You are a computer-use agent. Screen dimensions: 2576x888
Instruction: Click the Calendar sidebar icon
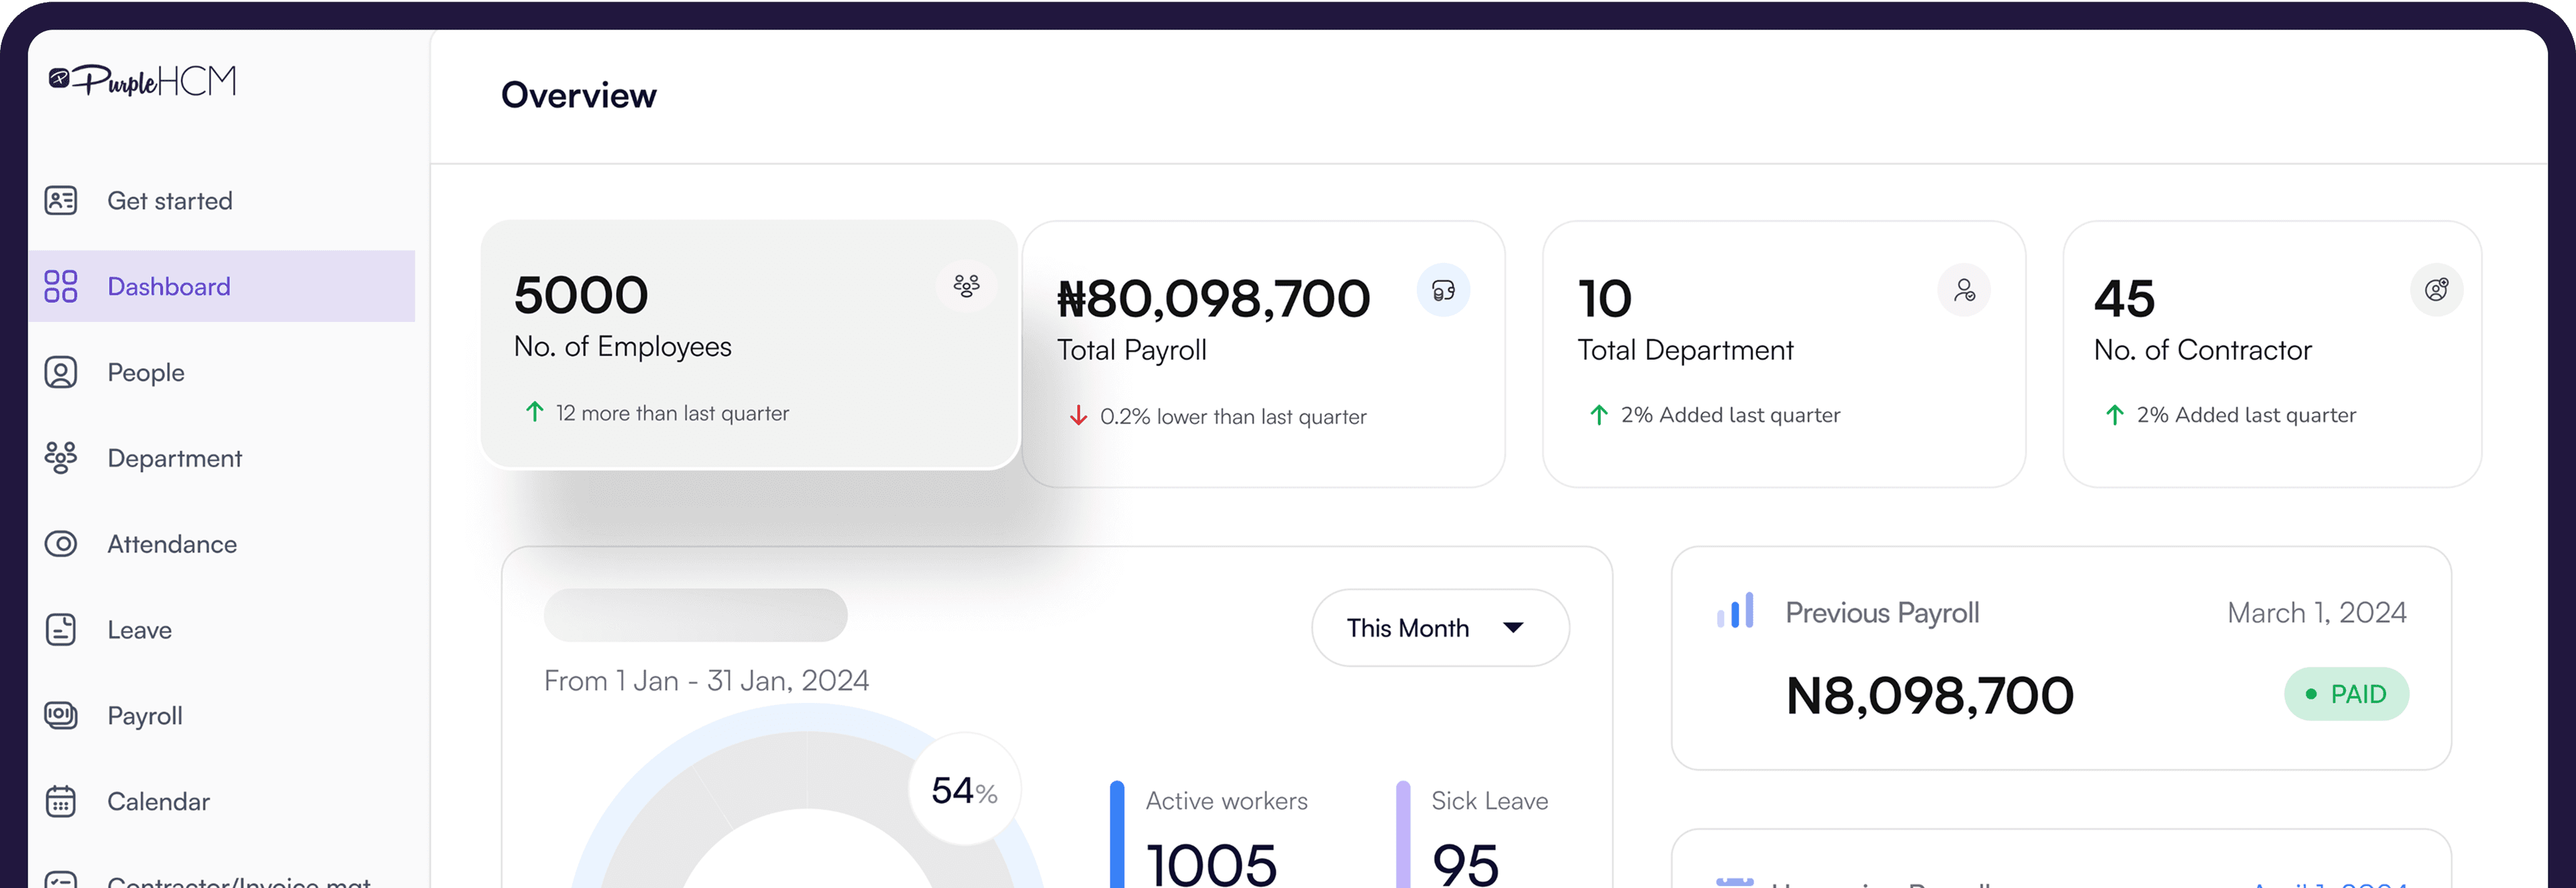click(x=61, y=802)
